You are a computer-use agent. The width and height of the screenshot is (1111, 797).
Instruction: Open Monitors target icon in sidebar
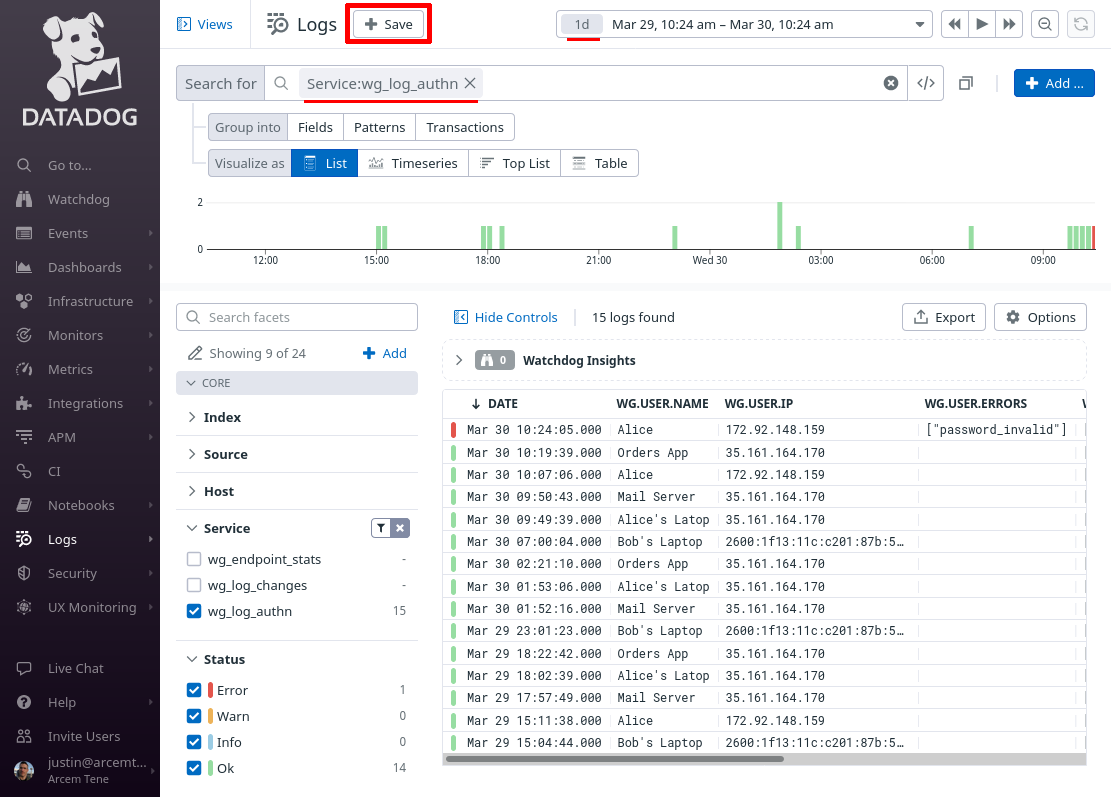(x=24, y=335)
